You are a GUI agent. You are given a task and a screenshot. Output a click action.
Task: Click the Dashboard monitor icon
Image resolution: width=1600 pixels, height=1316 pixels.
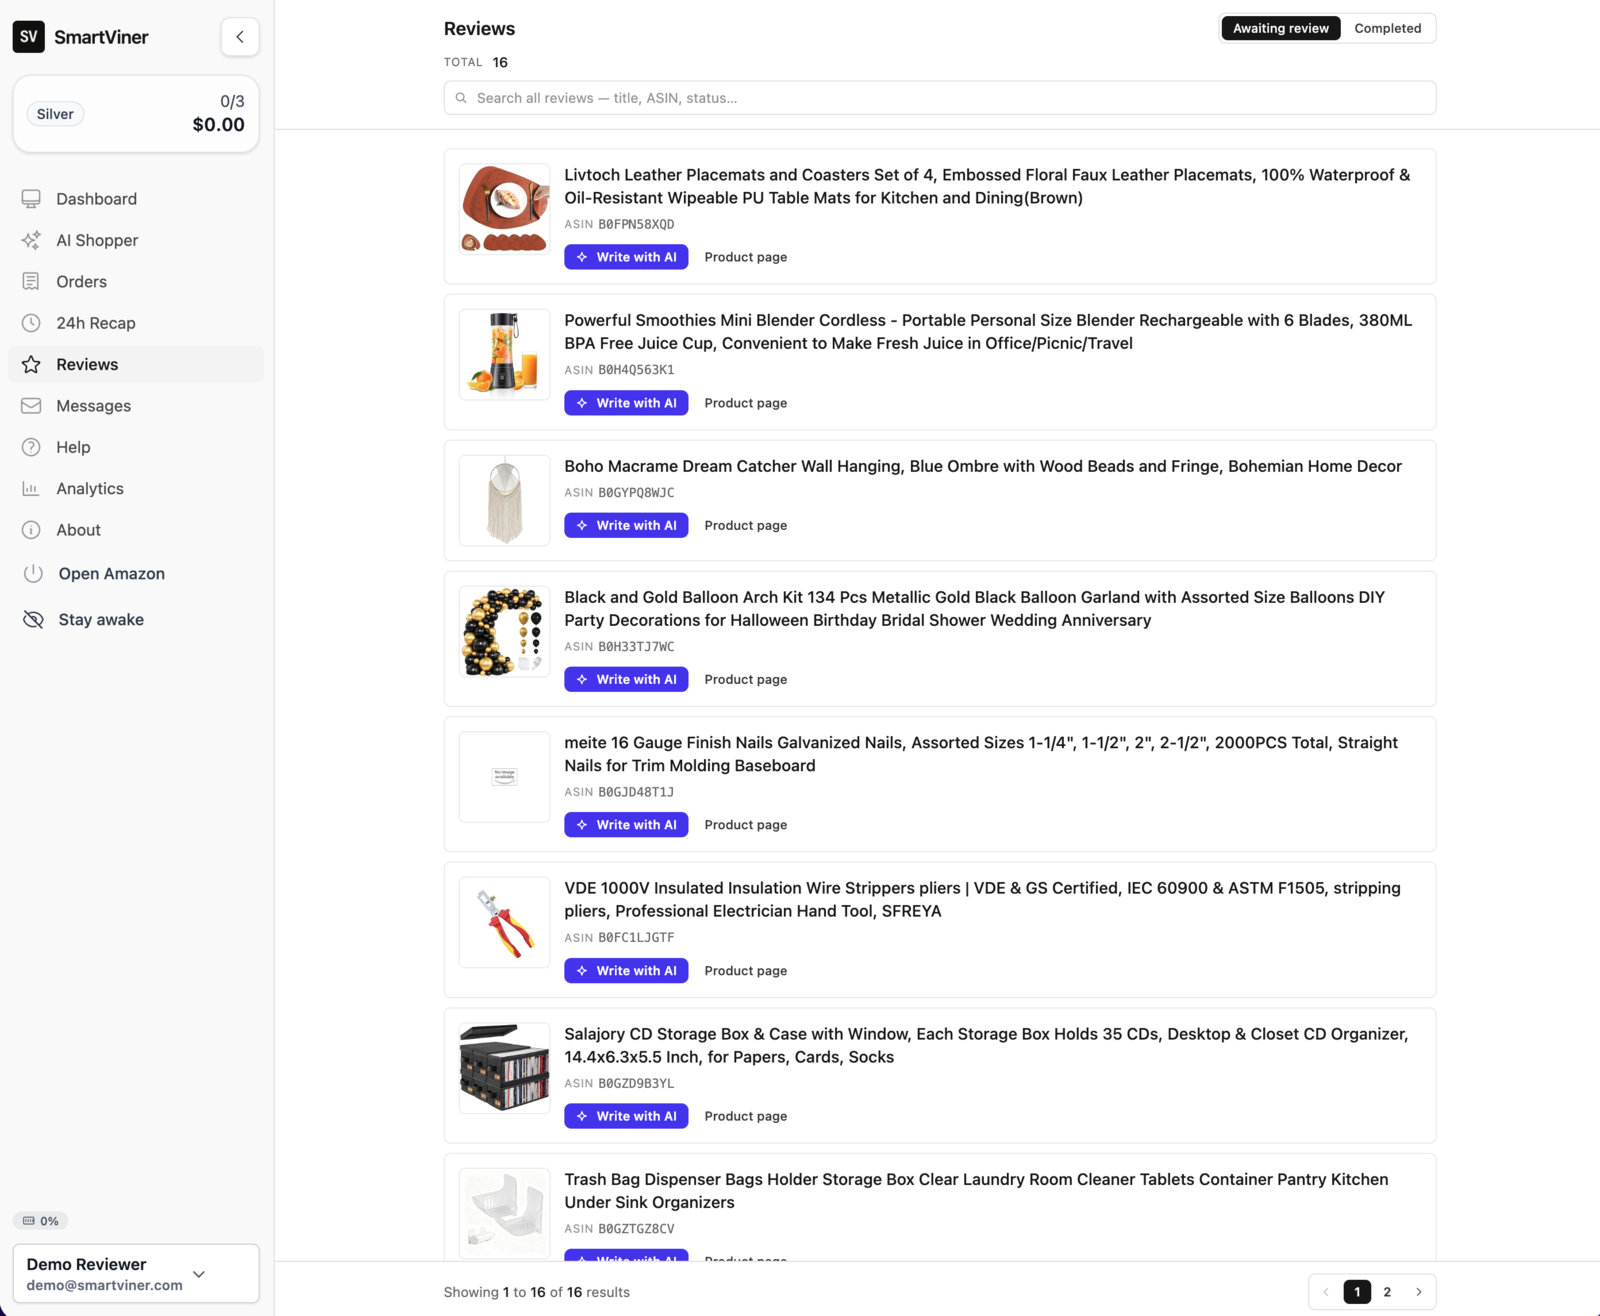(31, 199)
